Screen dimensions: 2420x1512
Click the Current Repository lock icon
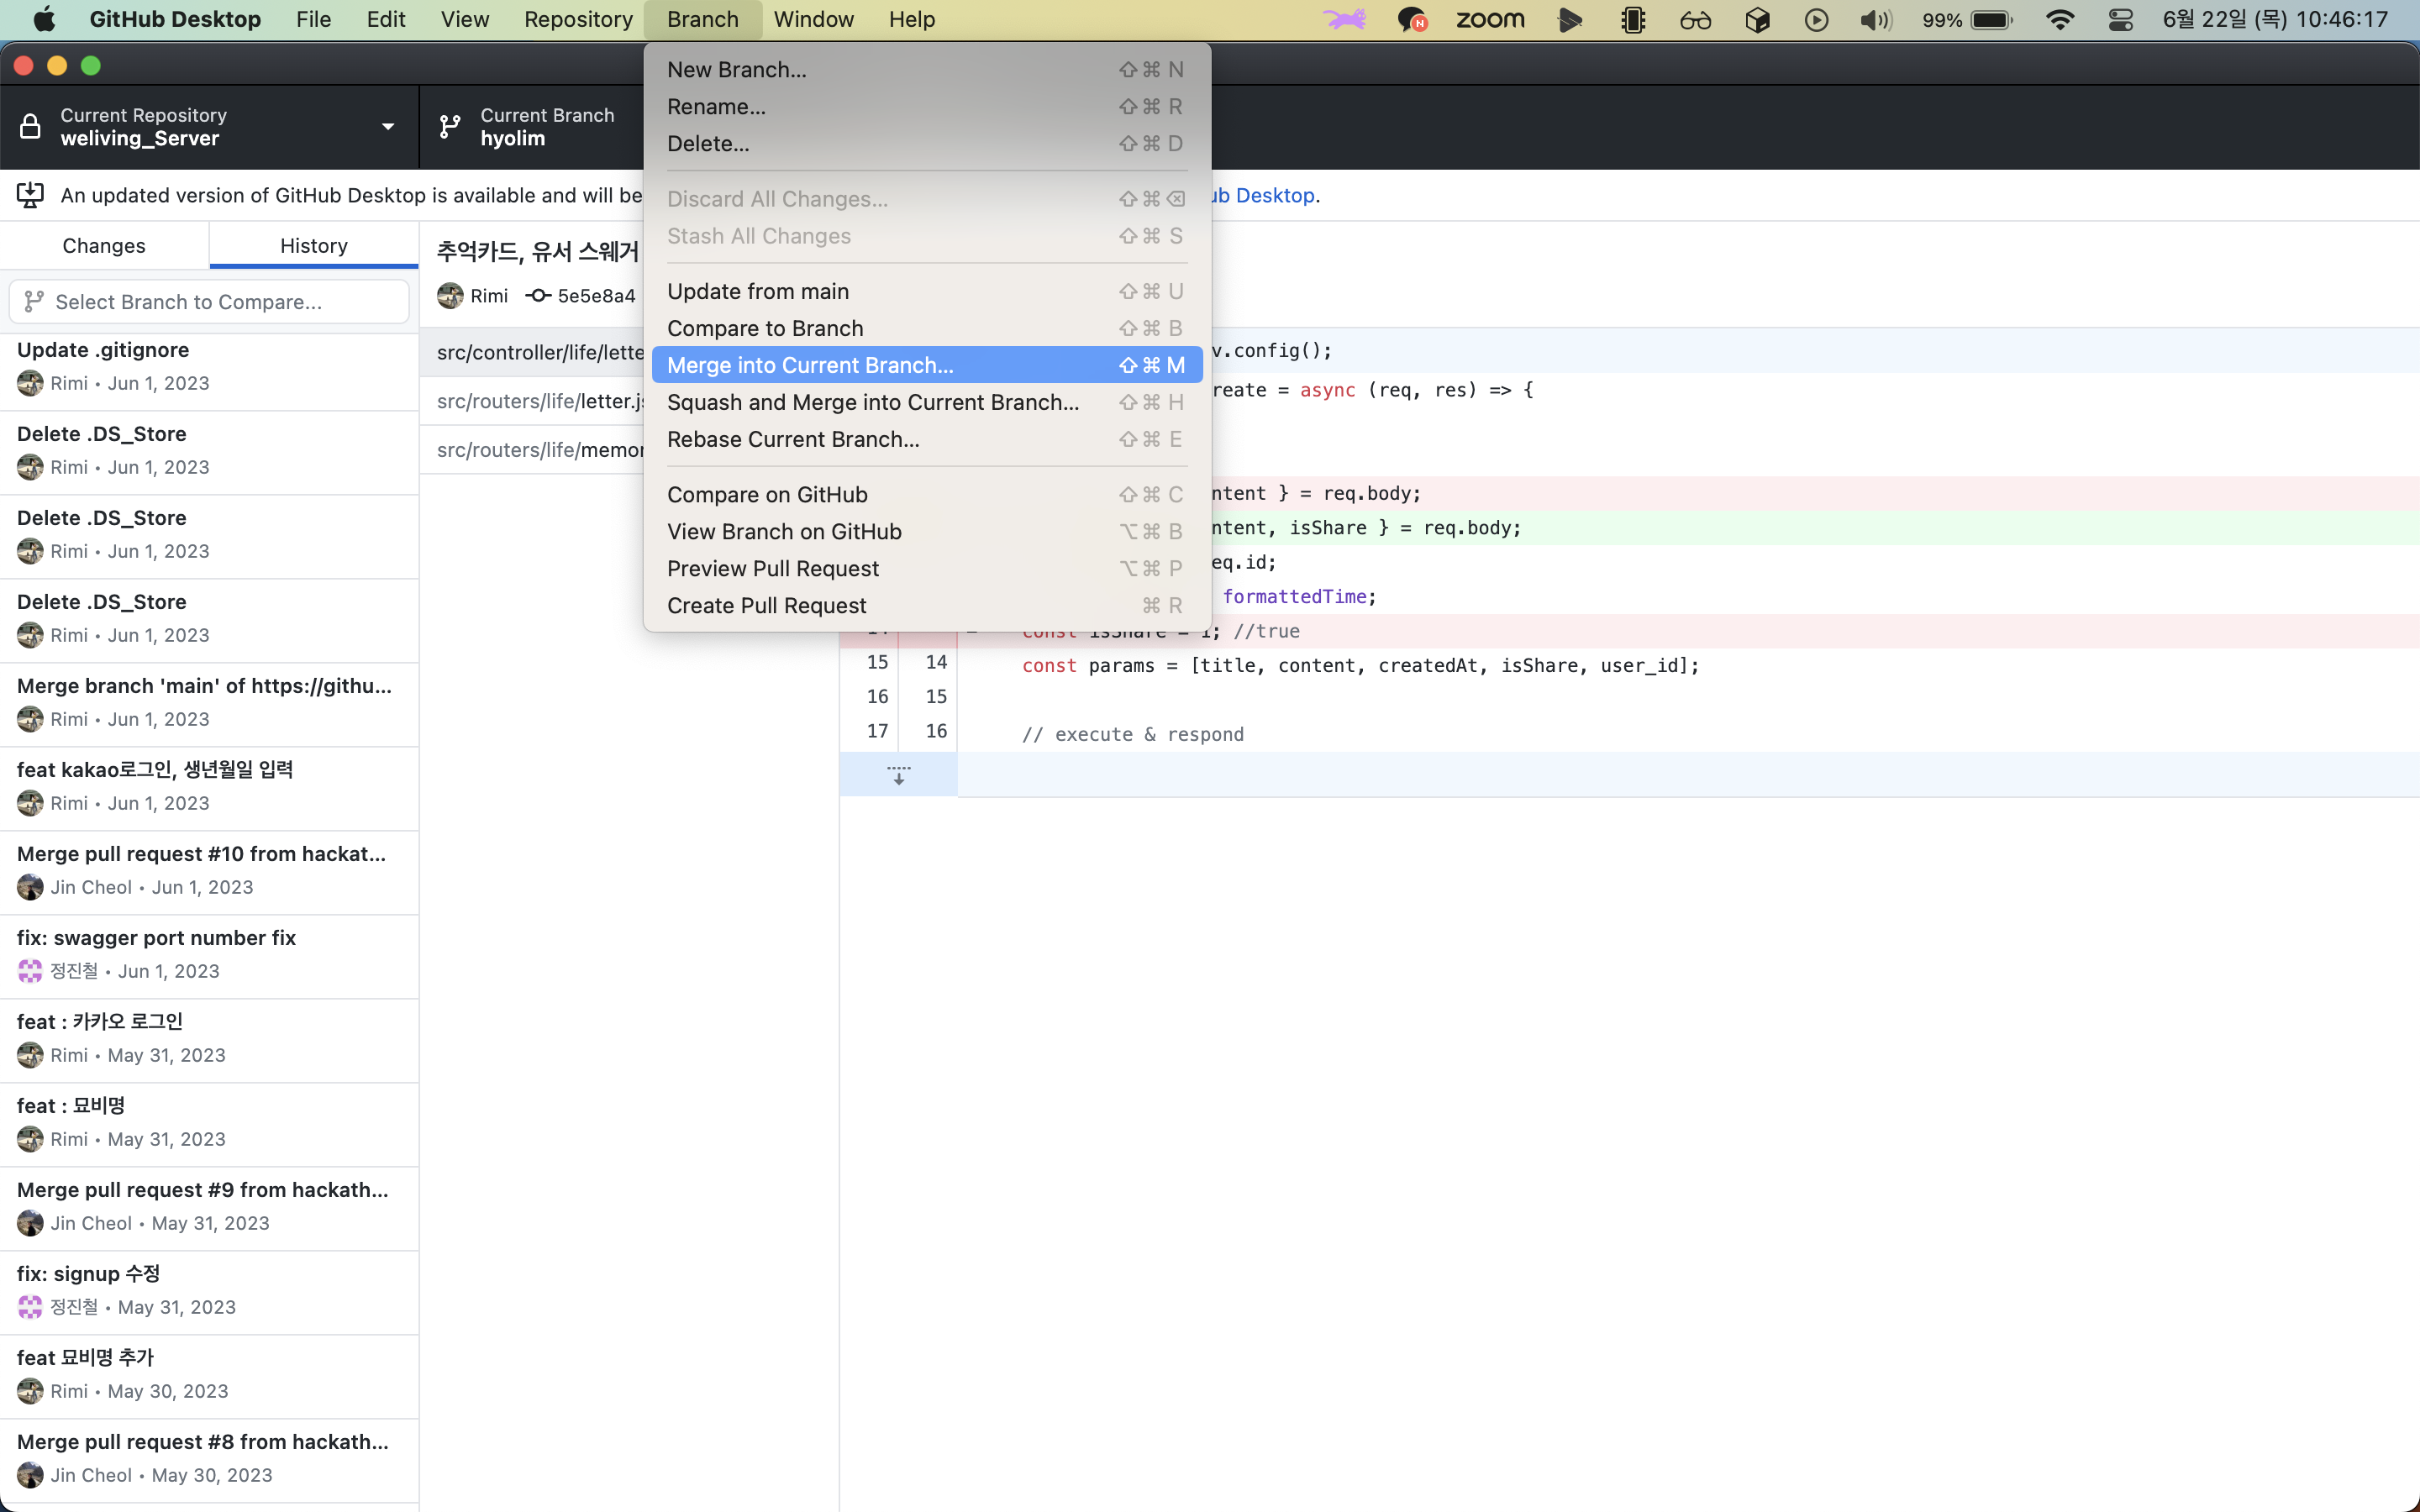30,127
